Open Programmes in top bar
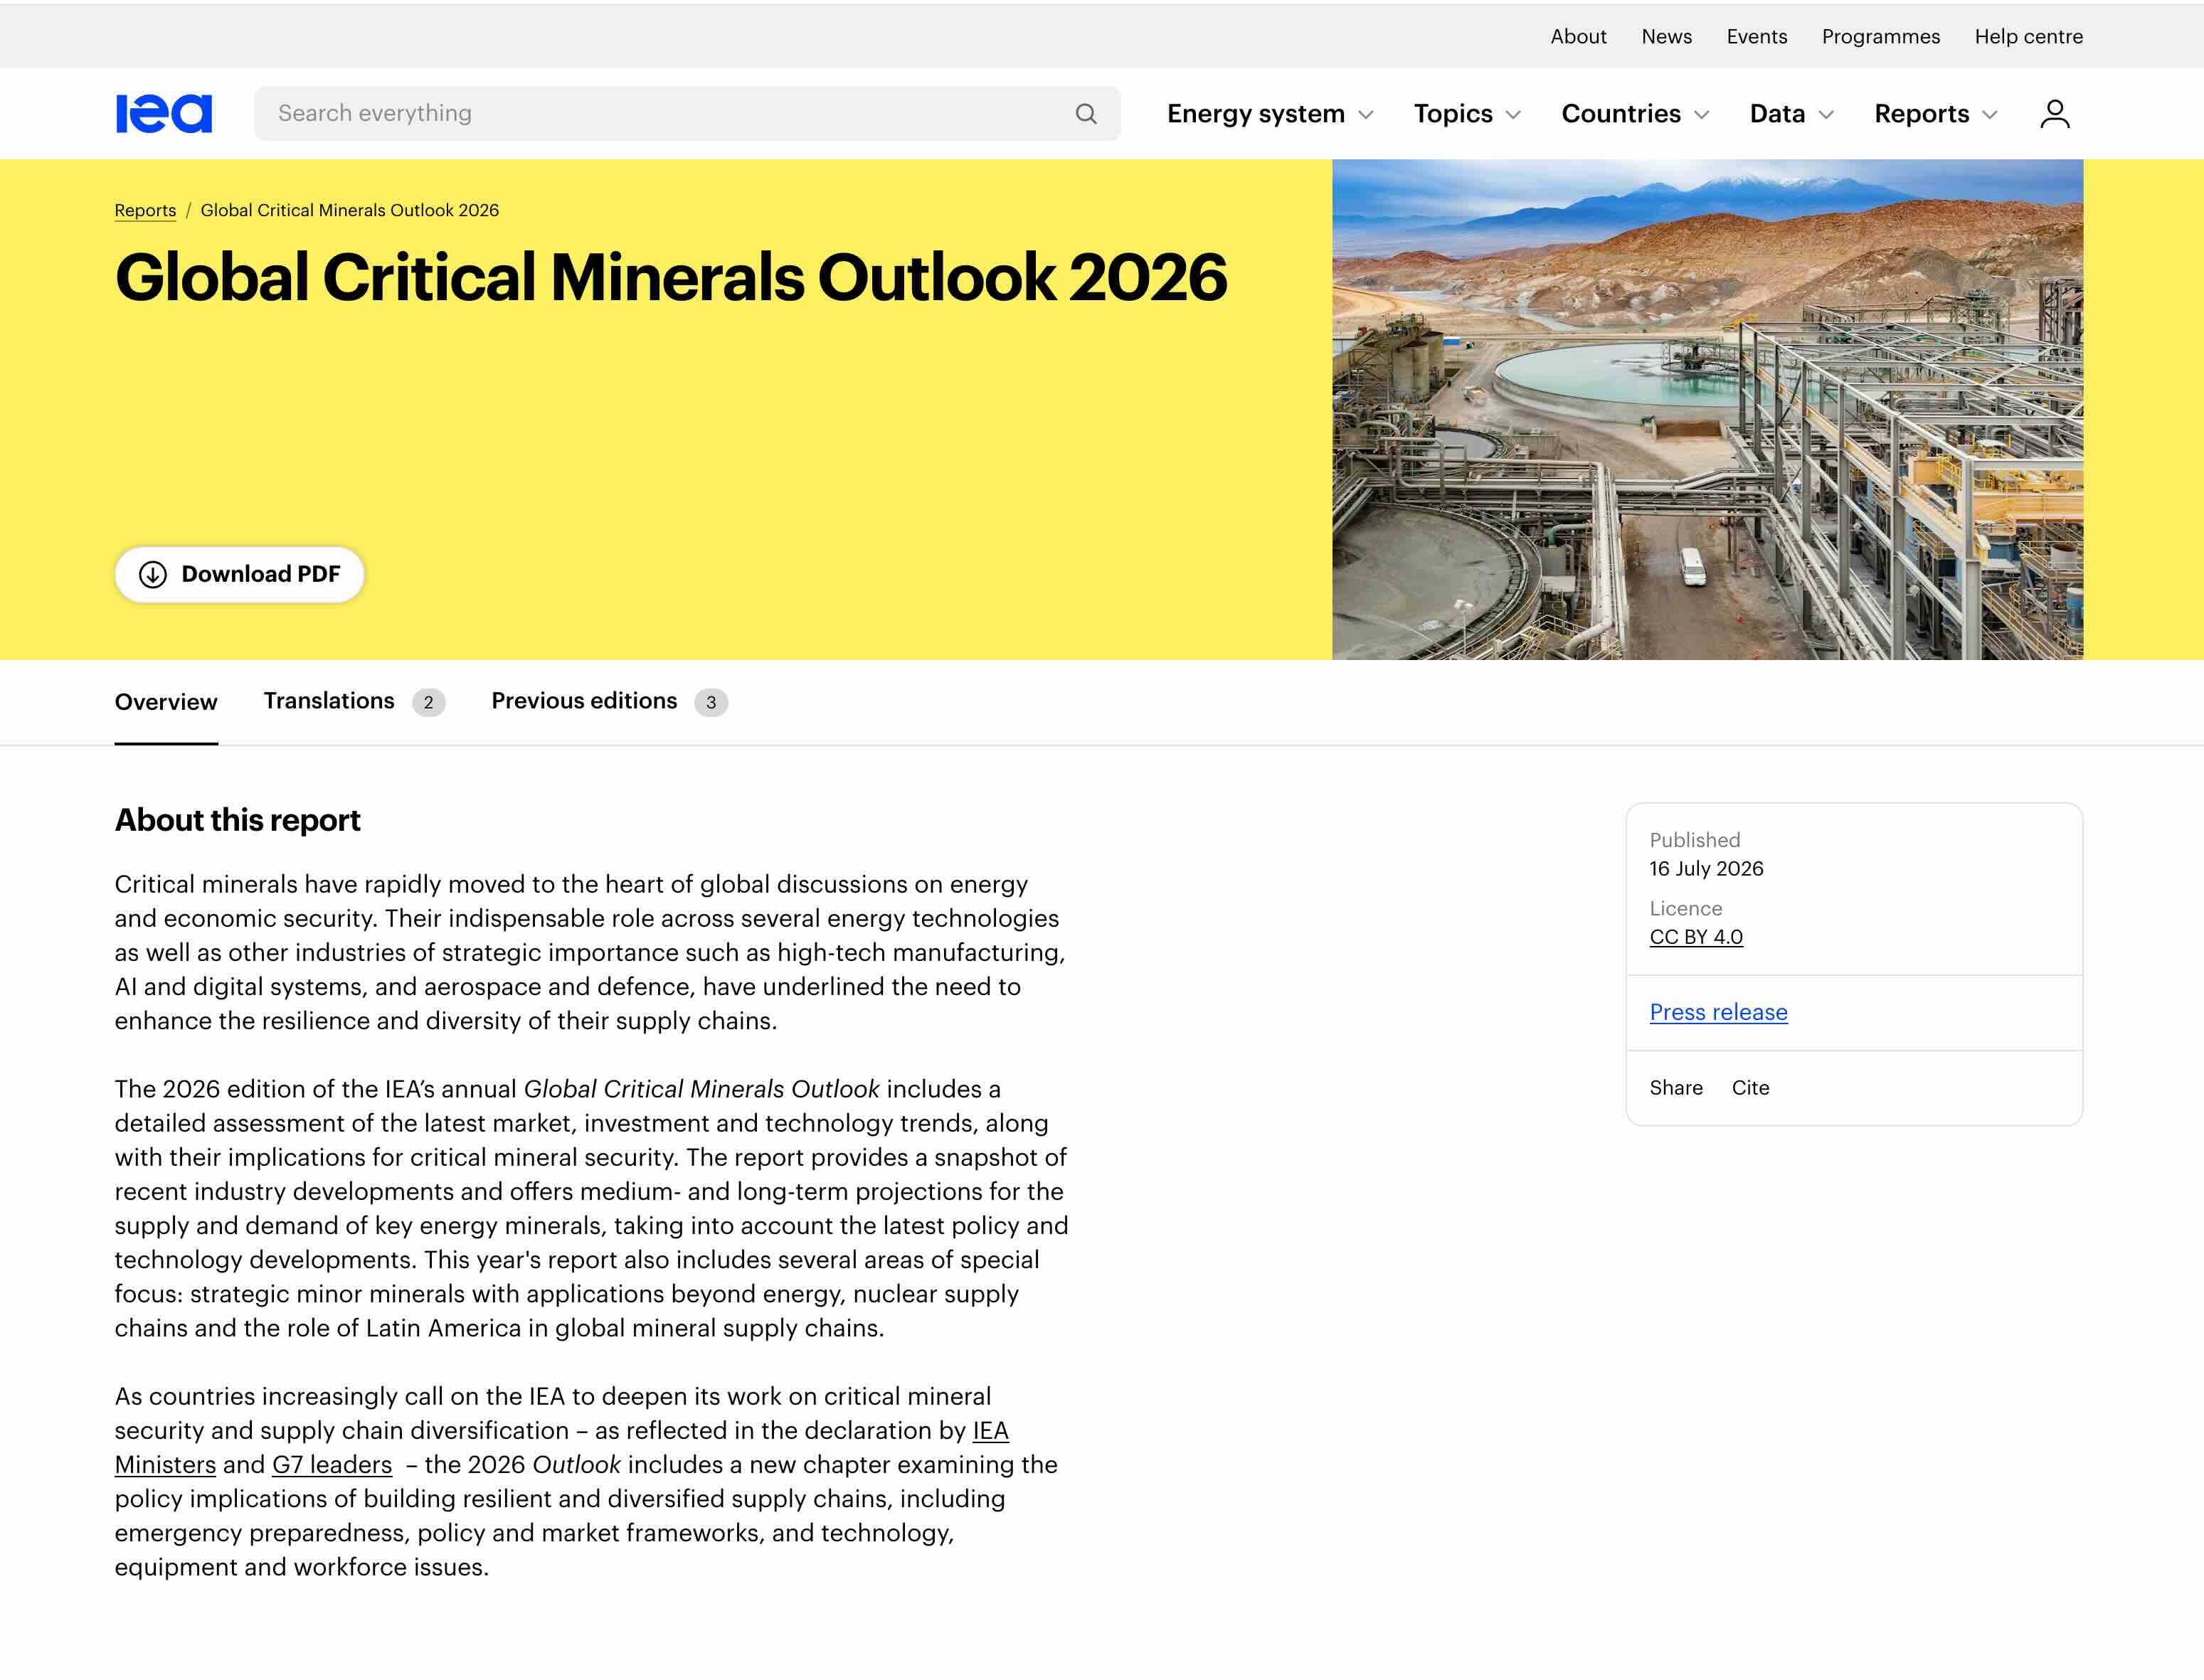 click(1880, 37)
